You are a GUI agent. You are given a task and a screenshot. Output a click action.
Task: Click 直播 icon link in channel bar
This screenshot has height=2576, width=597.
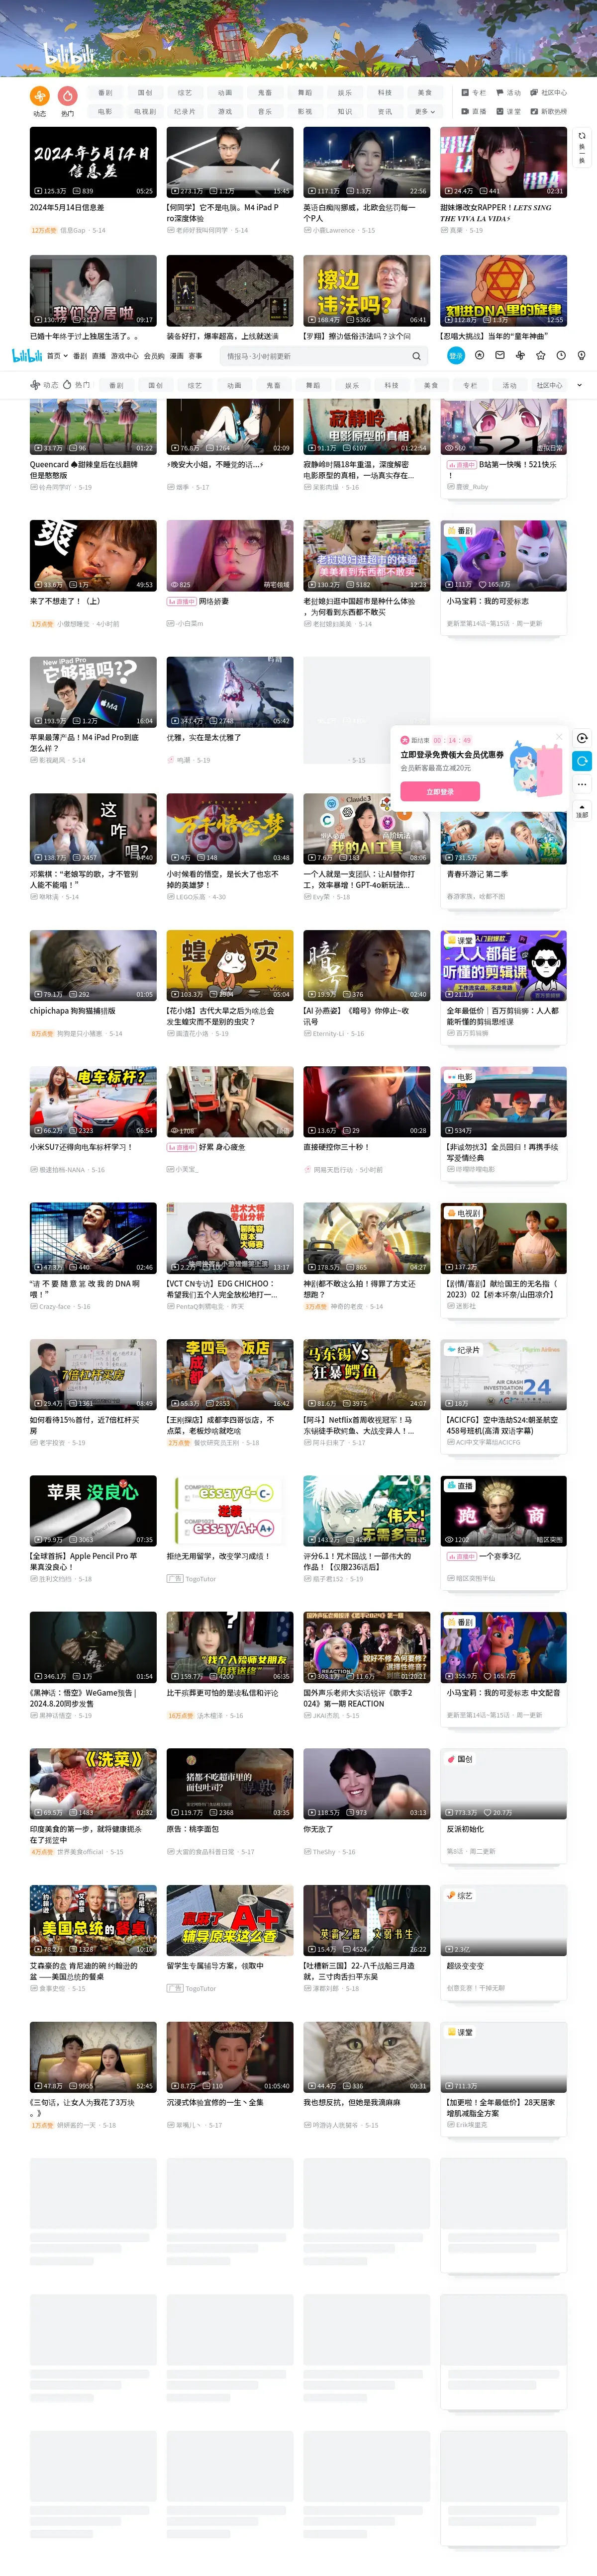[474, 112]
